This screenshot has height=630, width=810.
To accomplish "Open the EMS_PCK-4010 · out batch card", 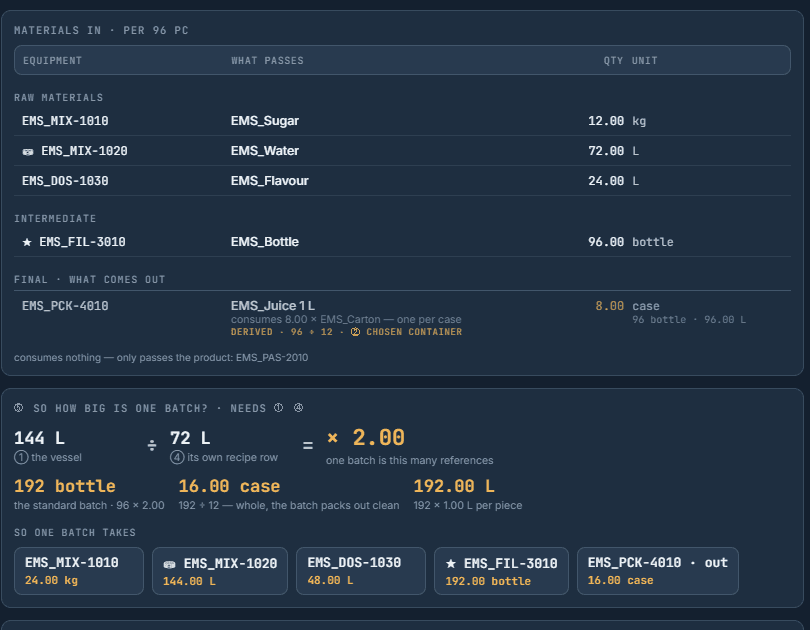I will (x=658, y=571).
